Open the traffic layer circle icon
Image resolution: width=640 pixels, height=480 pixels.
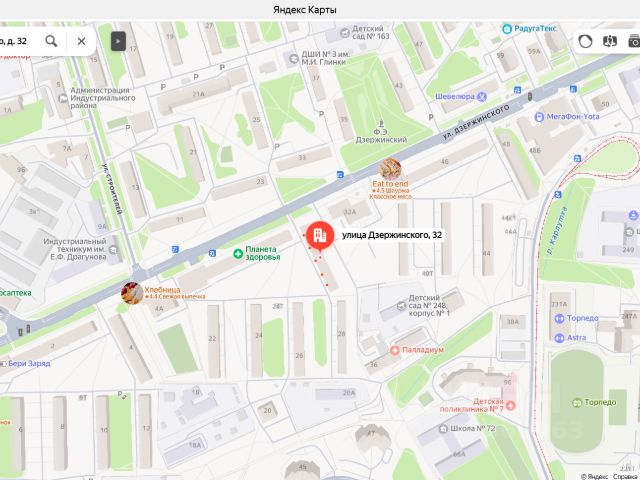click(x=585, y=41)
